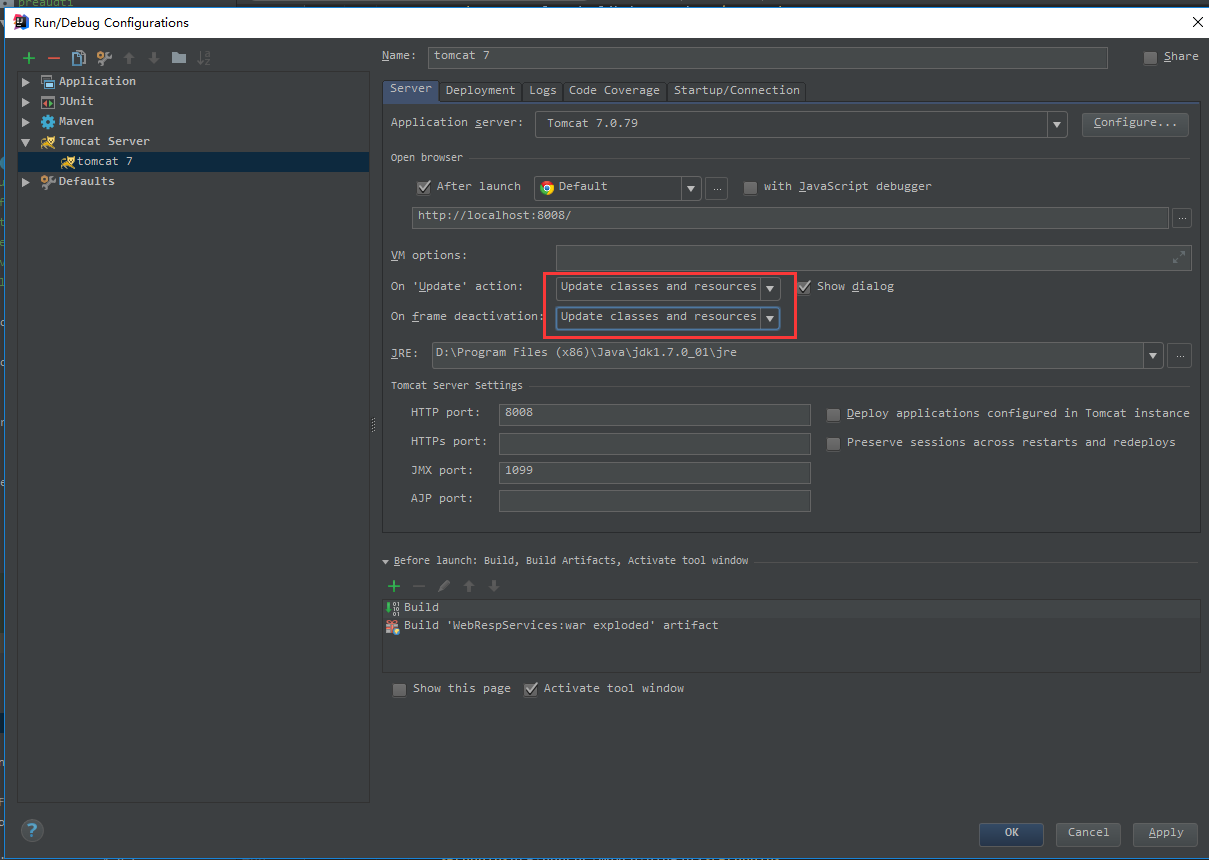
Task: Edit the selected before launch task
Action: (x=444, y=586)
